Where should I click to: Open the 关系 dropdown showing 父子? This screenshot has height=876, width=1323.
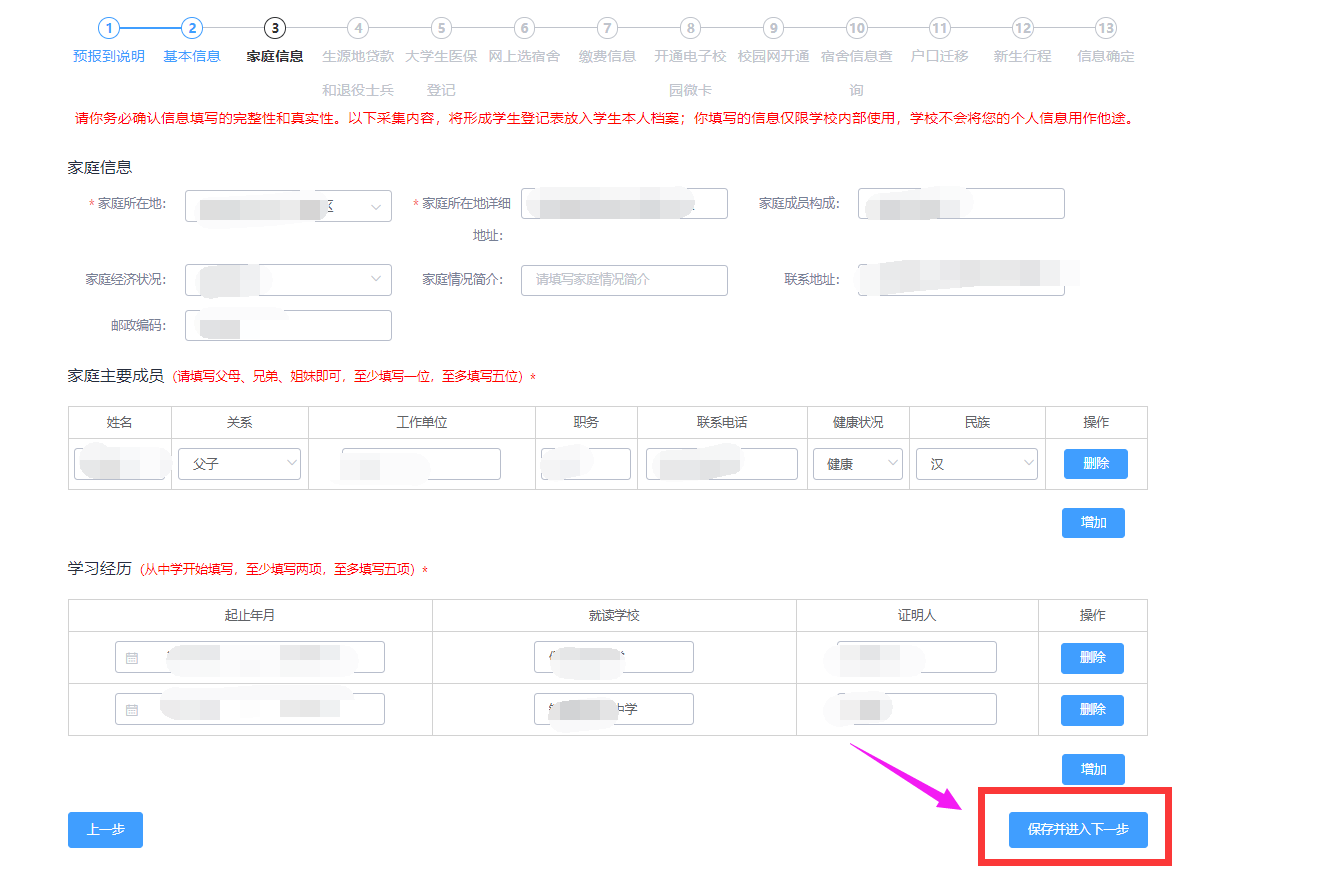point(239,464)
